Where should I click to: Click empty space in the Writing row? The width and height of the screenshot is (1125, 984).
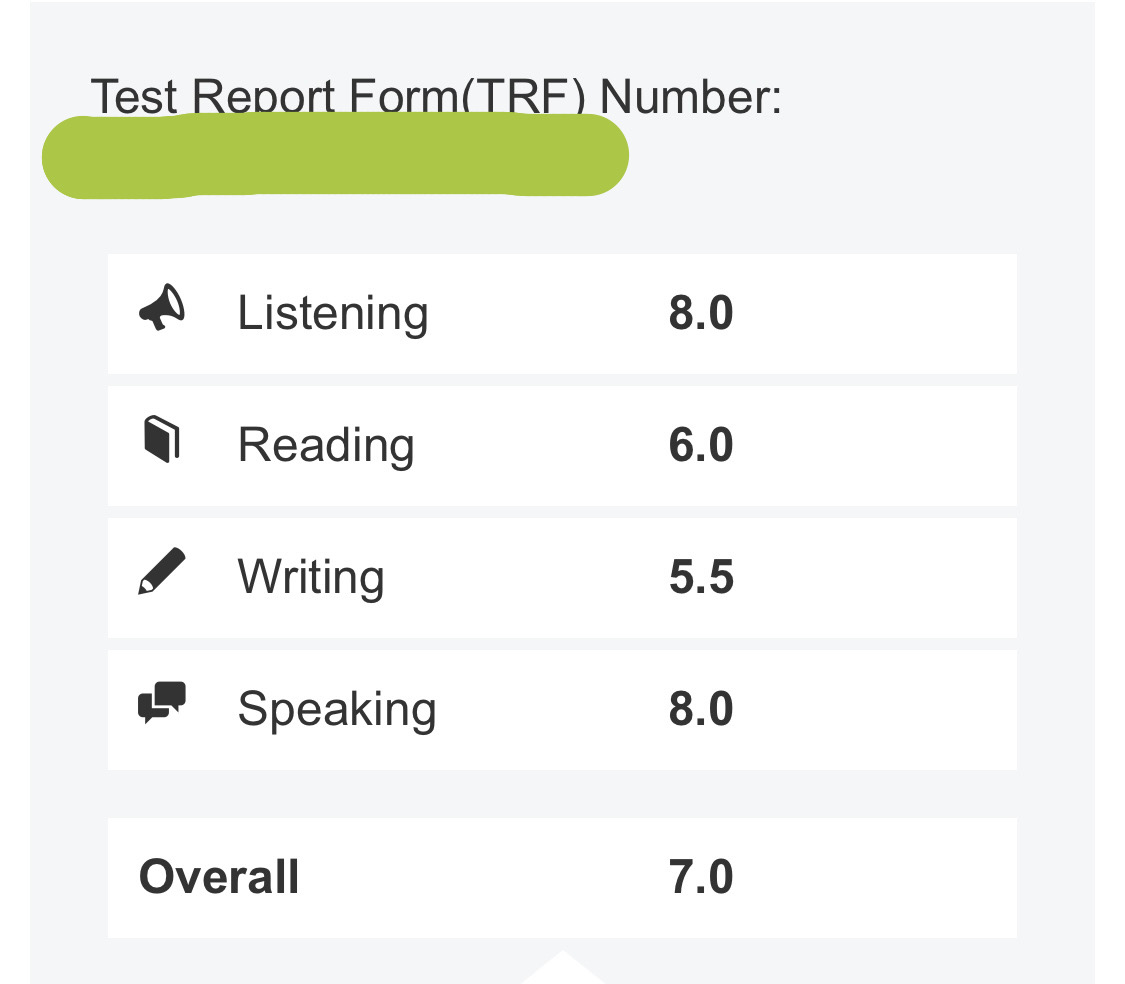point(875,578)
